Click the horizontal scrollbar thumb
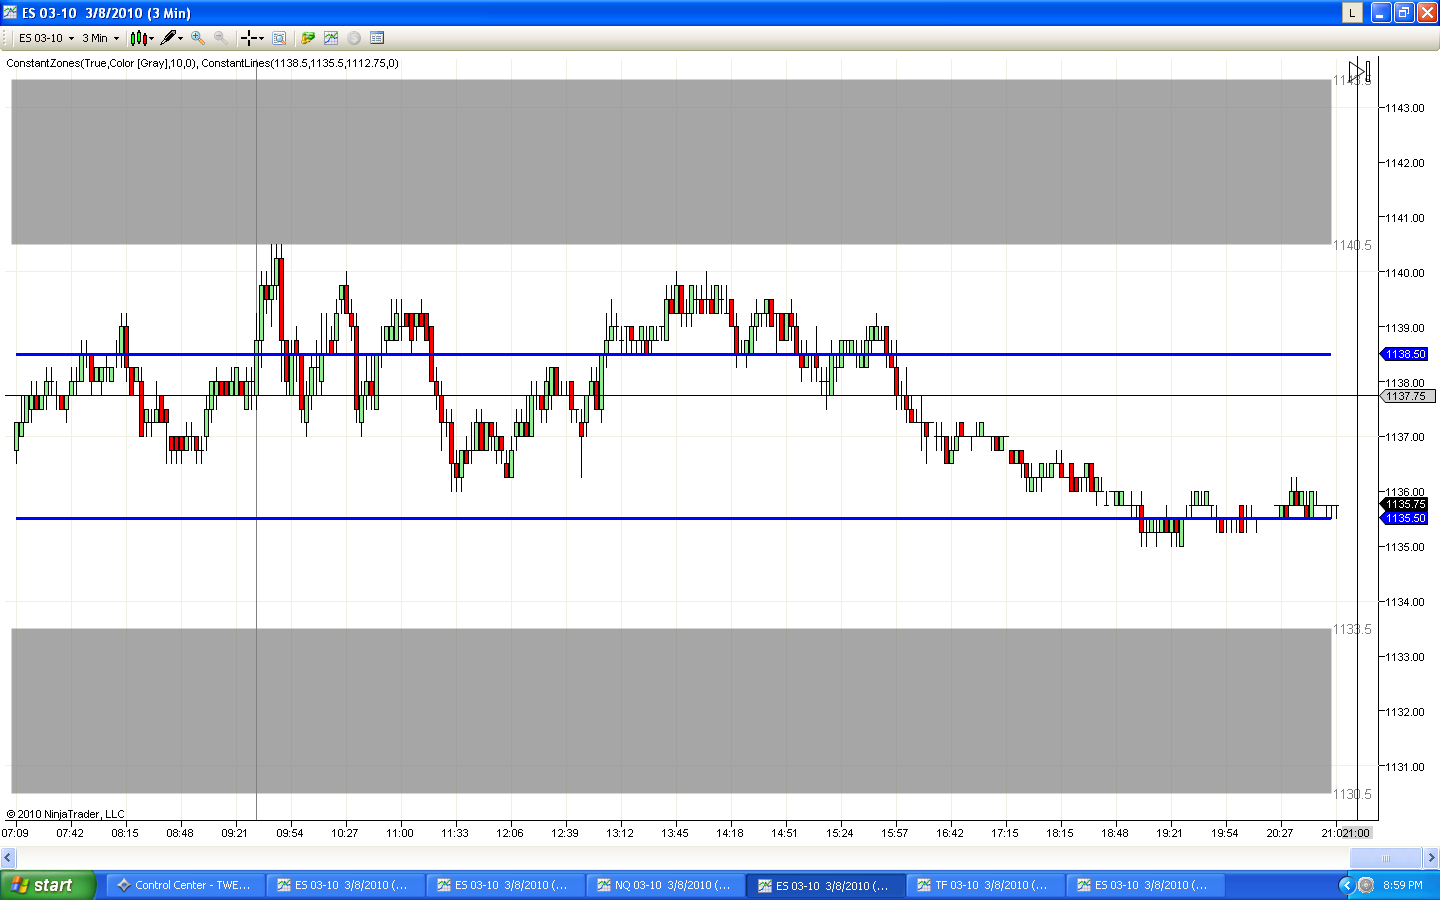This screenshot has height=900, width=1440. click(1386, 857)
